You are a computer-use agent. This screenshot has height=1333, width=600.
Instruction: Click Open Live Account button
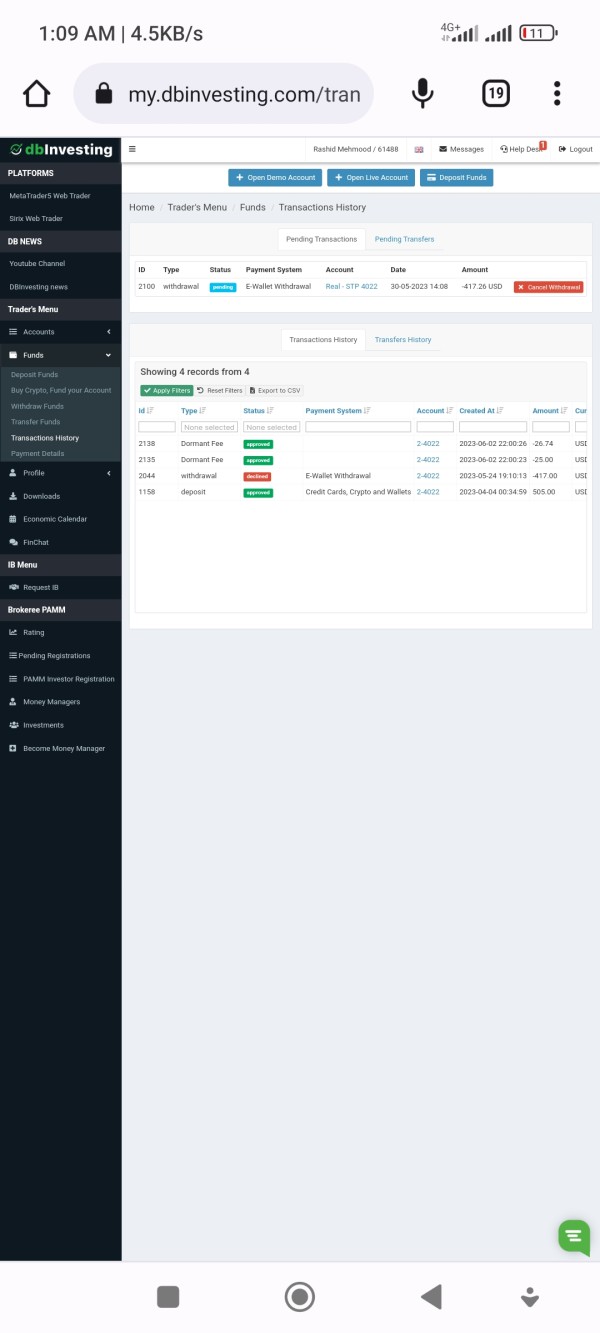click(x=370, y=177)
